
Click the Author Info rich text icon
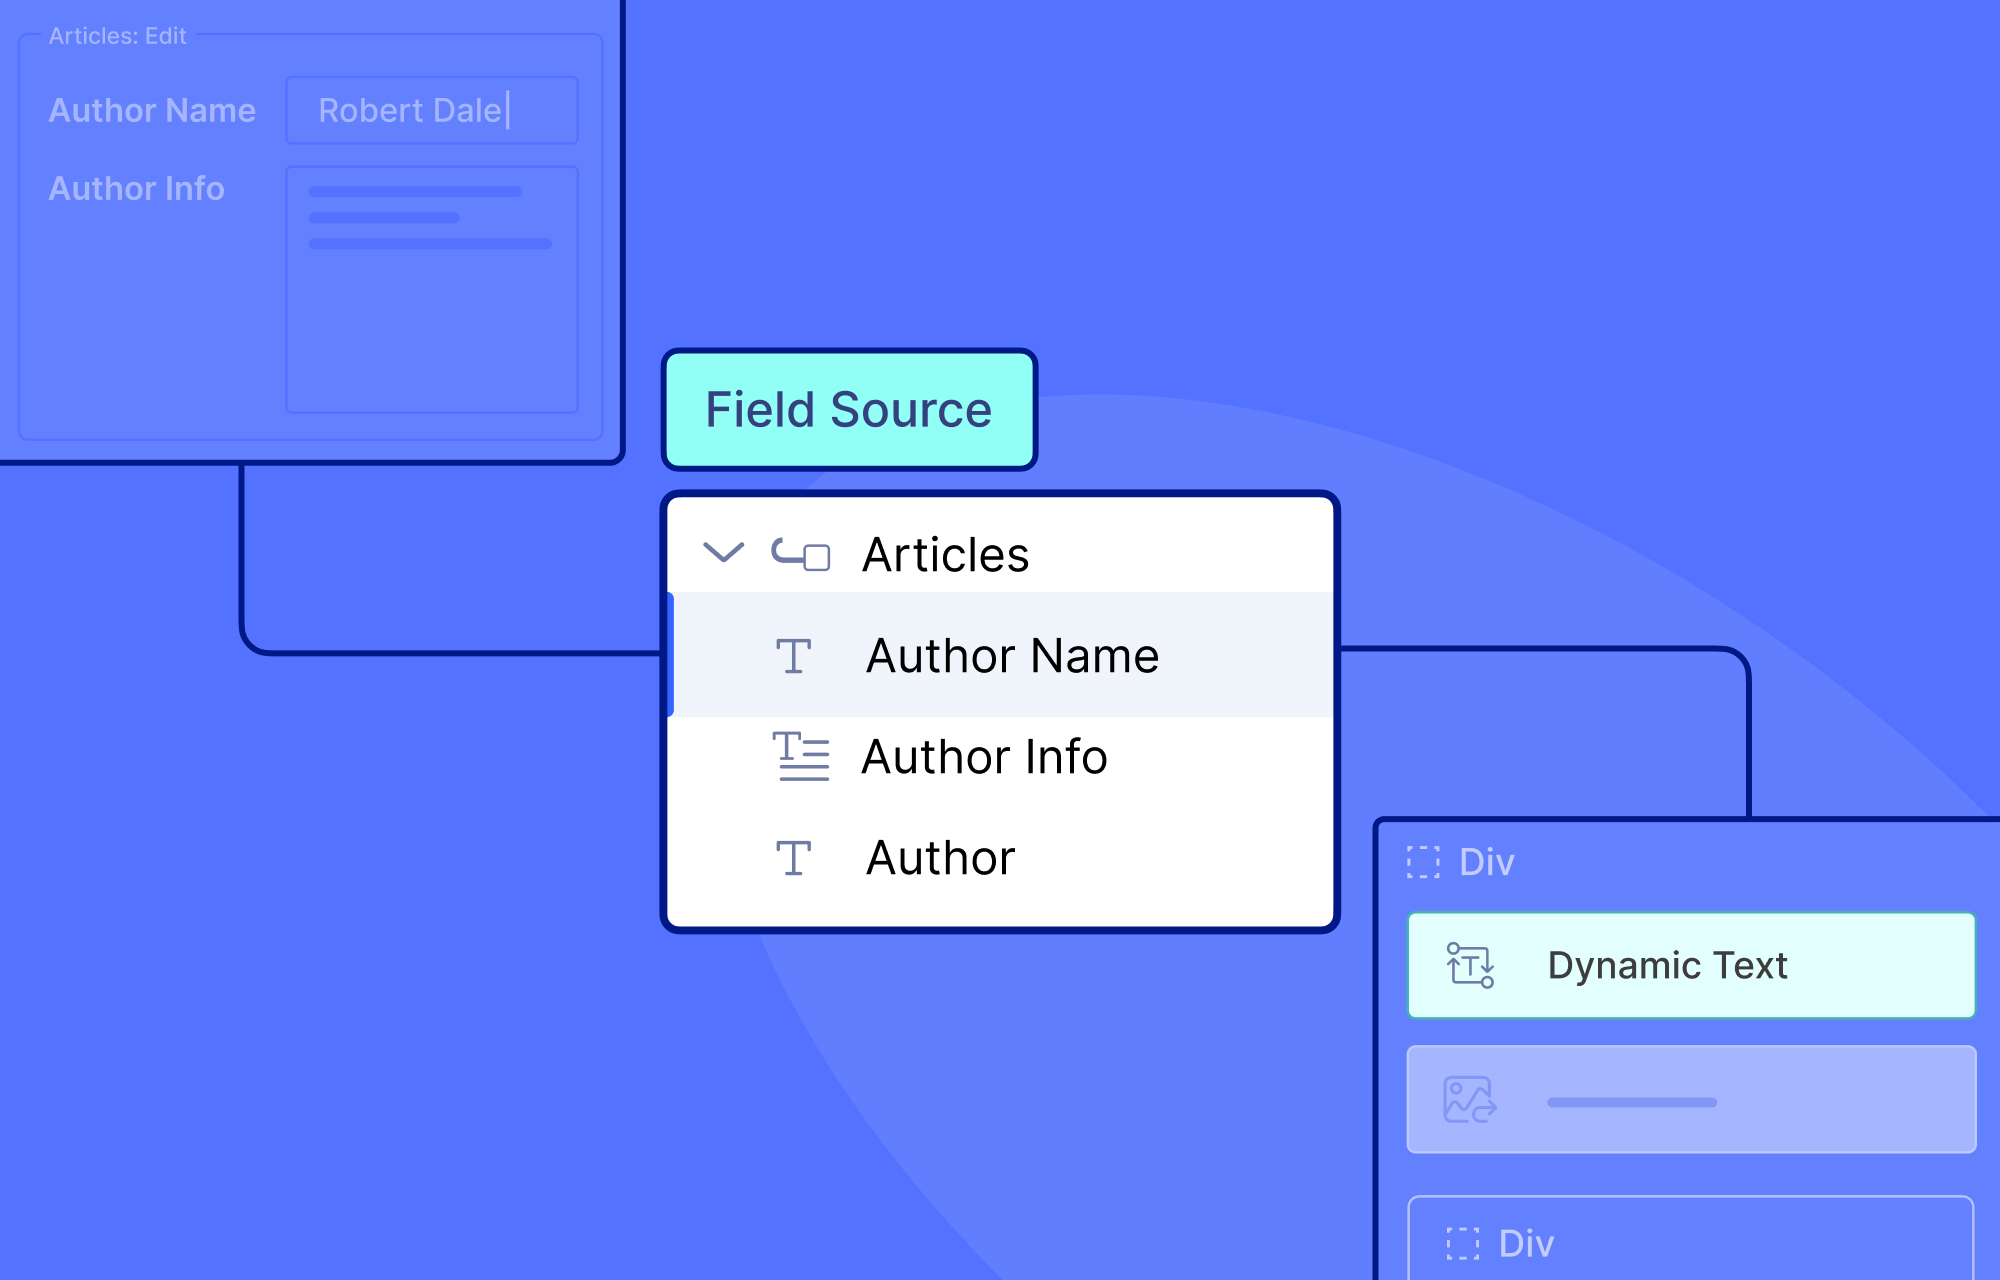pyautogui.click(x=801, y=756)
